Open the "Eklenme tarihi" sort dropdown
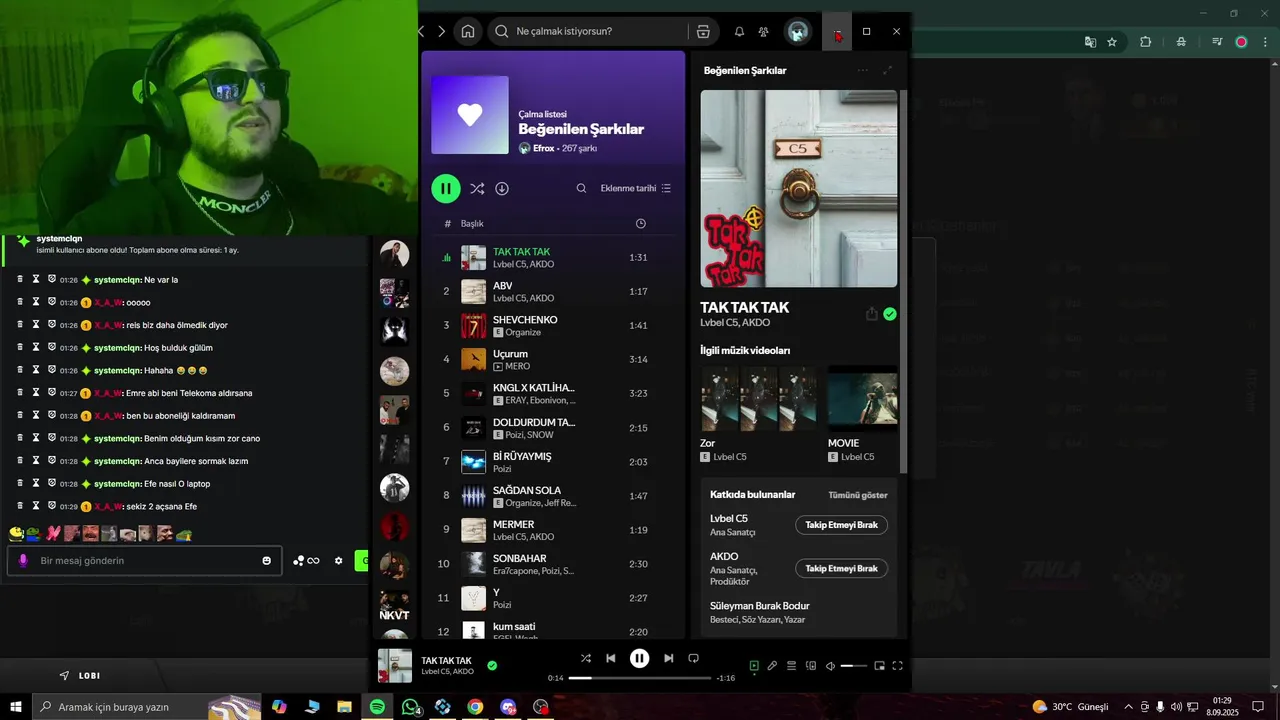 click(635, 188)
